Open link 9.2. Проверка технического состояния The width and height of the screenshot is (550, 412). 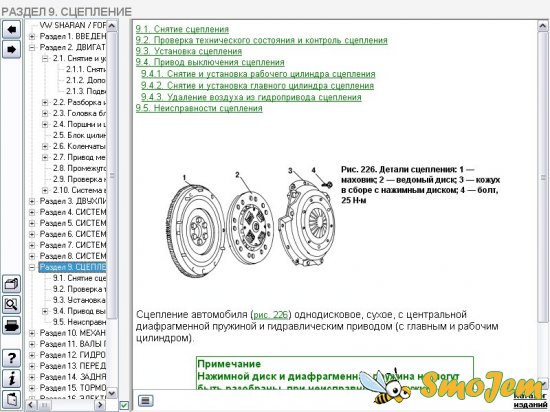click(262, 40)
